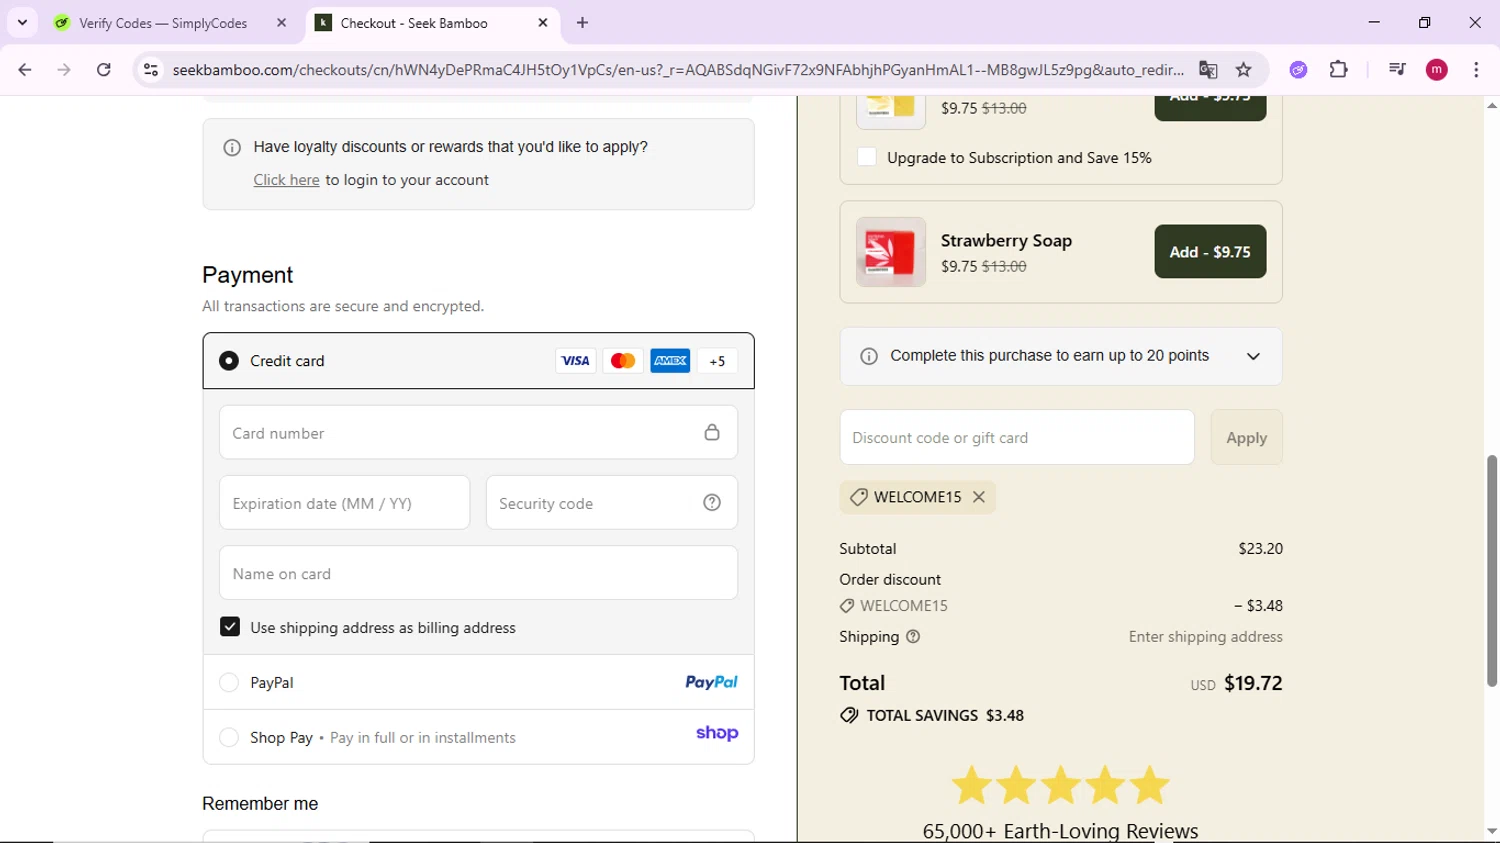The image size is (1500, 843).
Task: Click the Remember me heading
Action: click(x=260, y=803)
